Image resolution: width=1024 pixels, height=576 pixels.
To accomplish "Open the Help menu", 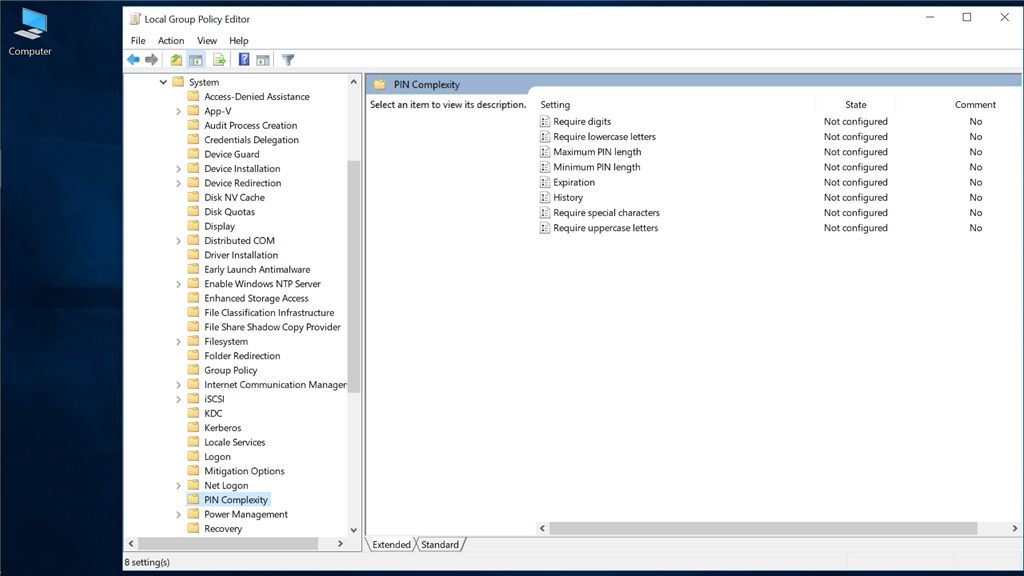I will [238, 40].
